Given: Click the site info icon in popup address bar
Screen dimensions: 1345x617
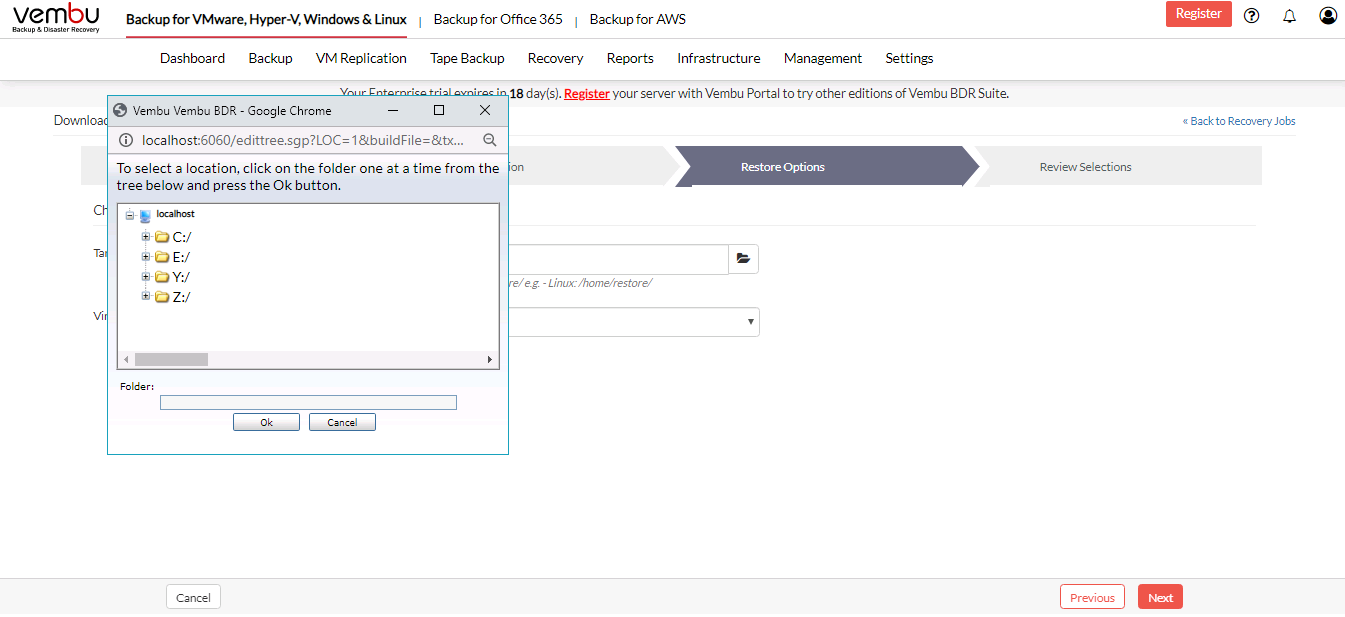Looking at the screenshot, I should pos(125,140).
